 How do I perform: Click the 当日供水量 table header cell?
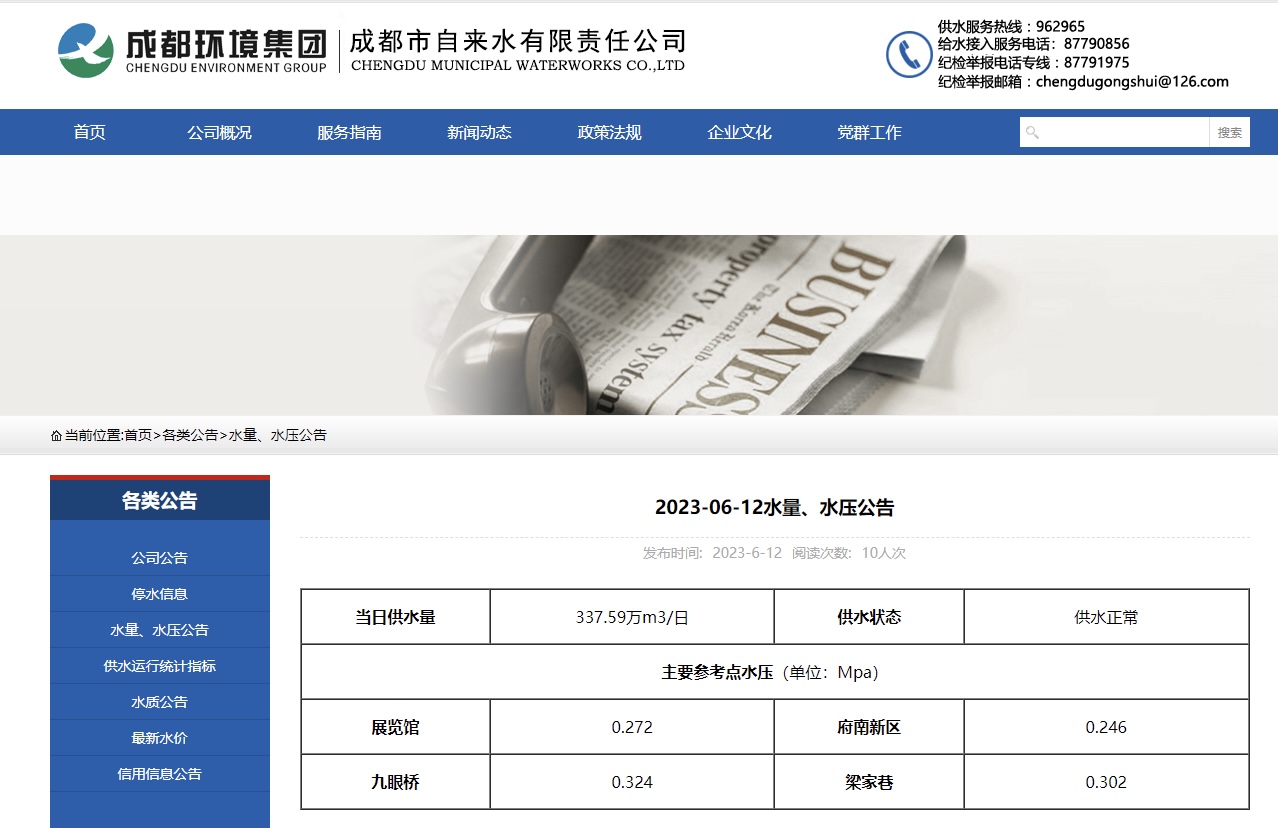tap(396, 617)
